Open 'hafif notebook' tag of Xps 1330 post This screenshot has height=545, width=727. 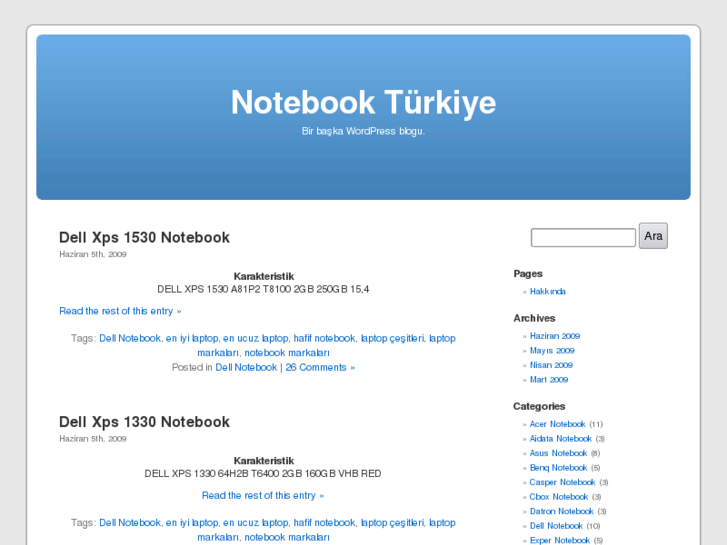pos(324,523)
